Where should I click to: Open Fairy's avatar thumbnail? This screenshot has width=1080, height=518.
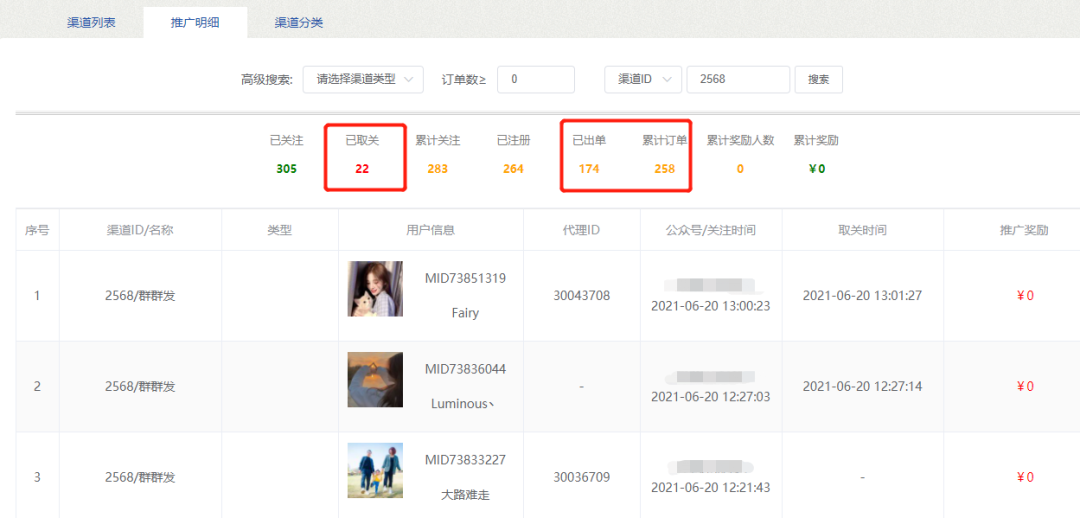[375, 289]
